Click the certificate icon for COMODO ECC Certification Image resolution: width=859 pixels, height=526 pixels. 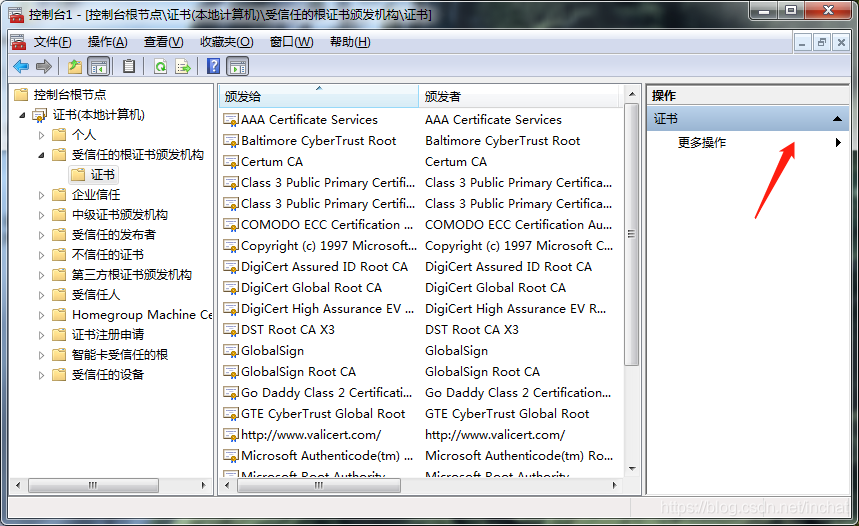coord(231,225)
